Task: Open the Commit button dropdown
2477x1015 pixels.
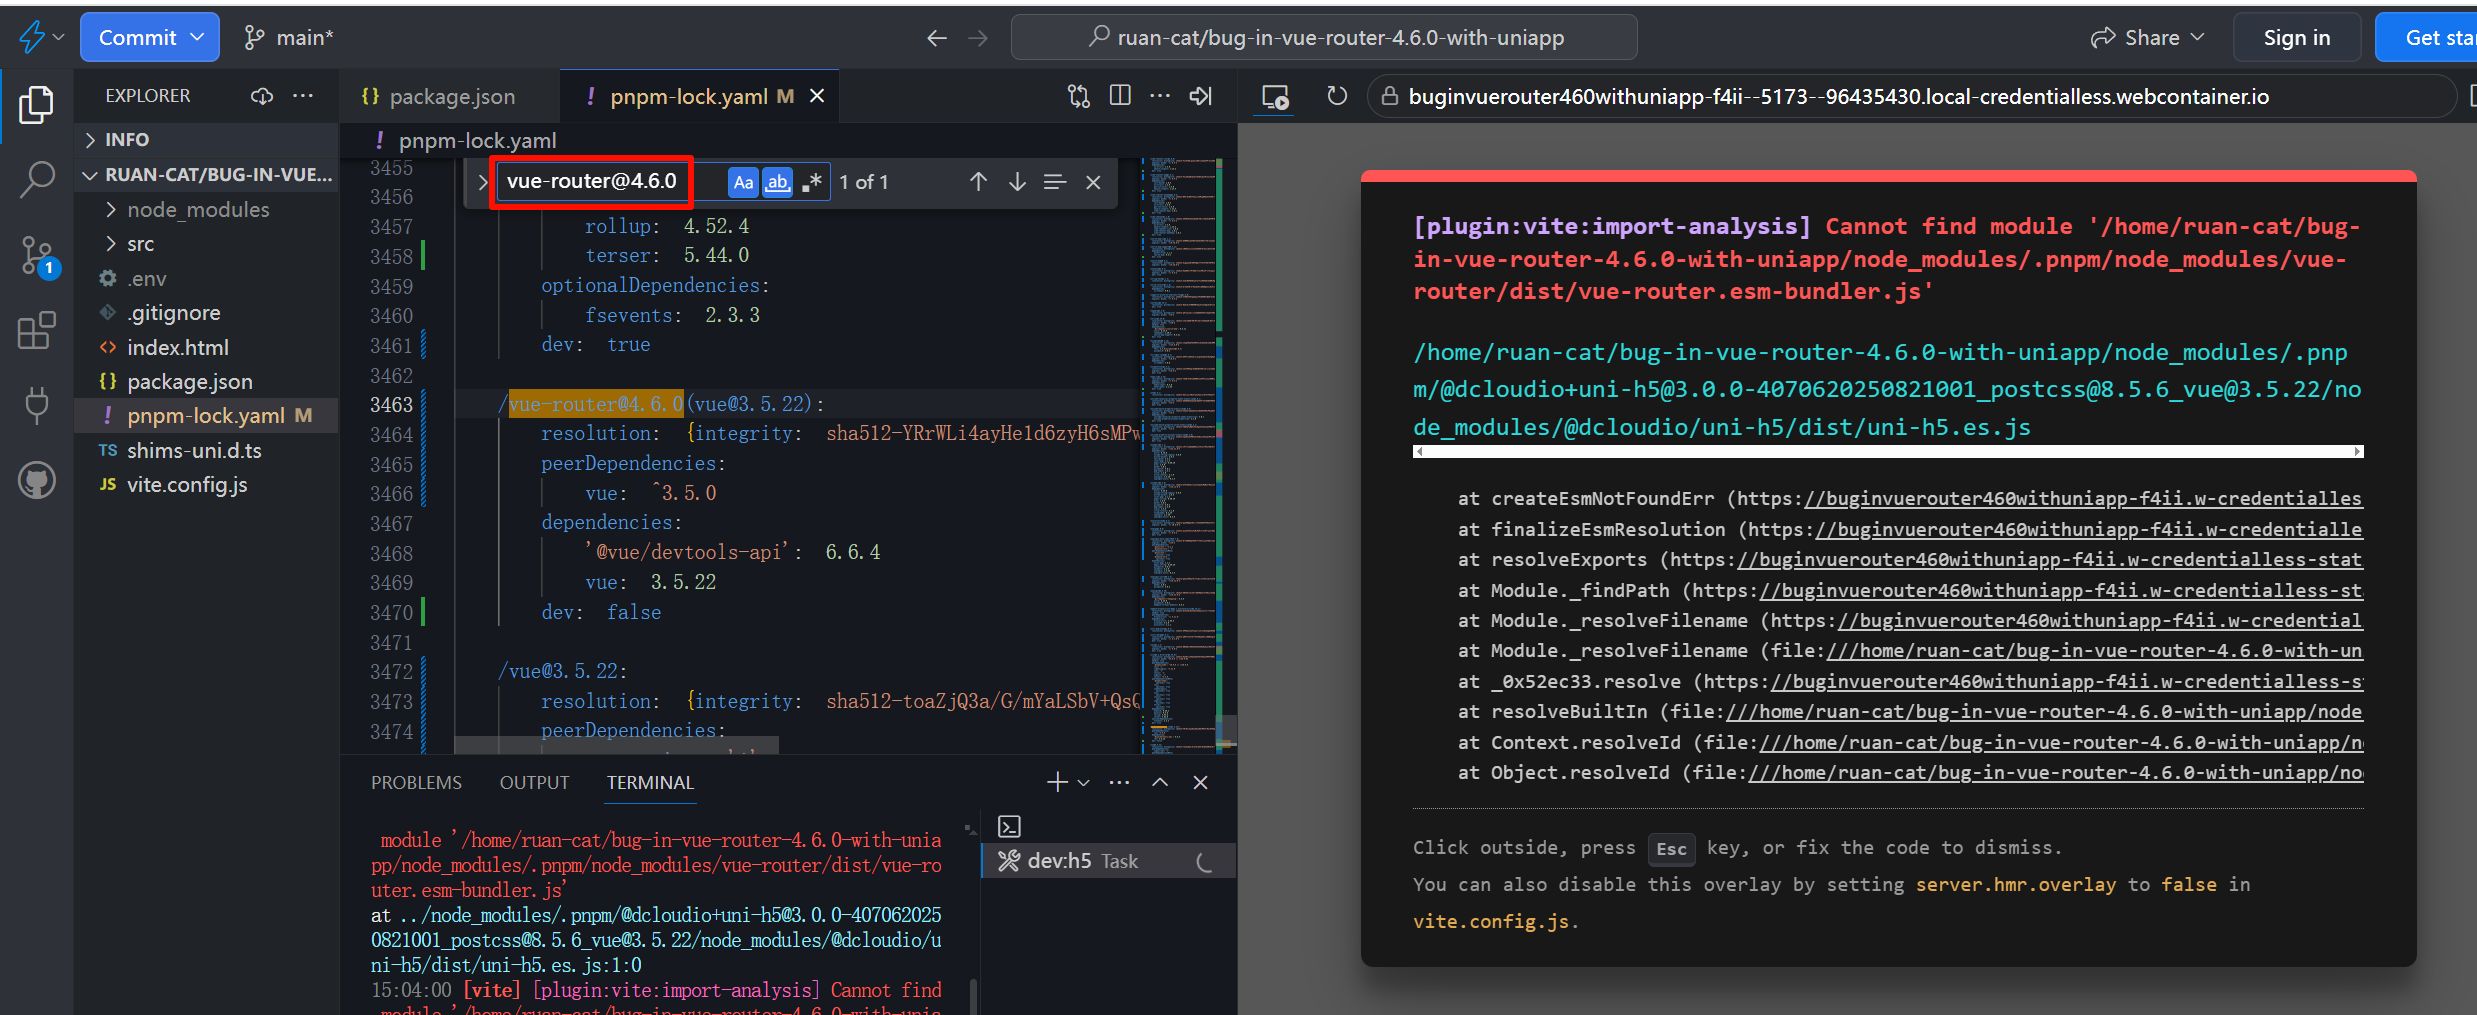Action: [198, 38]
